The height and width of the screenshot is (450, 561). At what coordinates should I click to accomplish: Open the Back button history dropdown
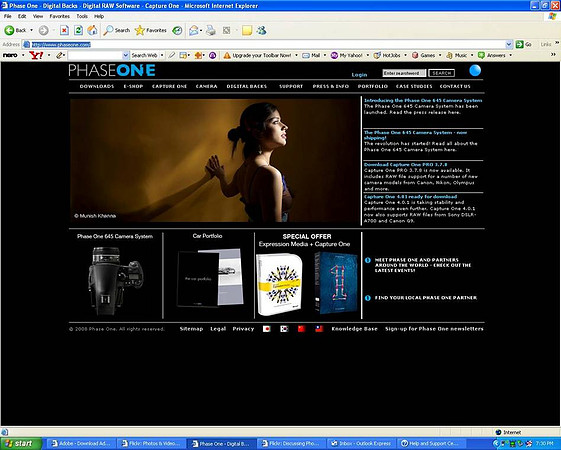pyautogui.click(x=31, y=30)
